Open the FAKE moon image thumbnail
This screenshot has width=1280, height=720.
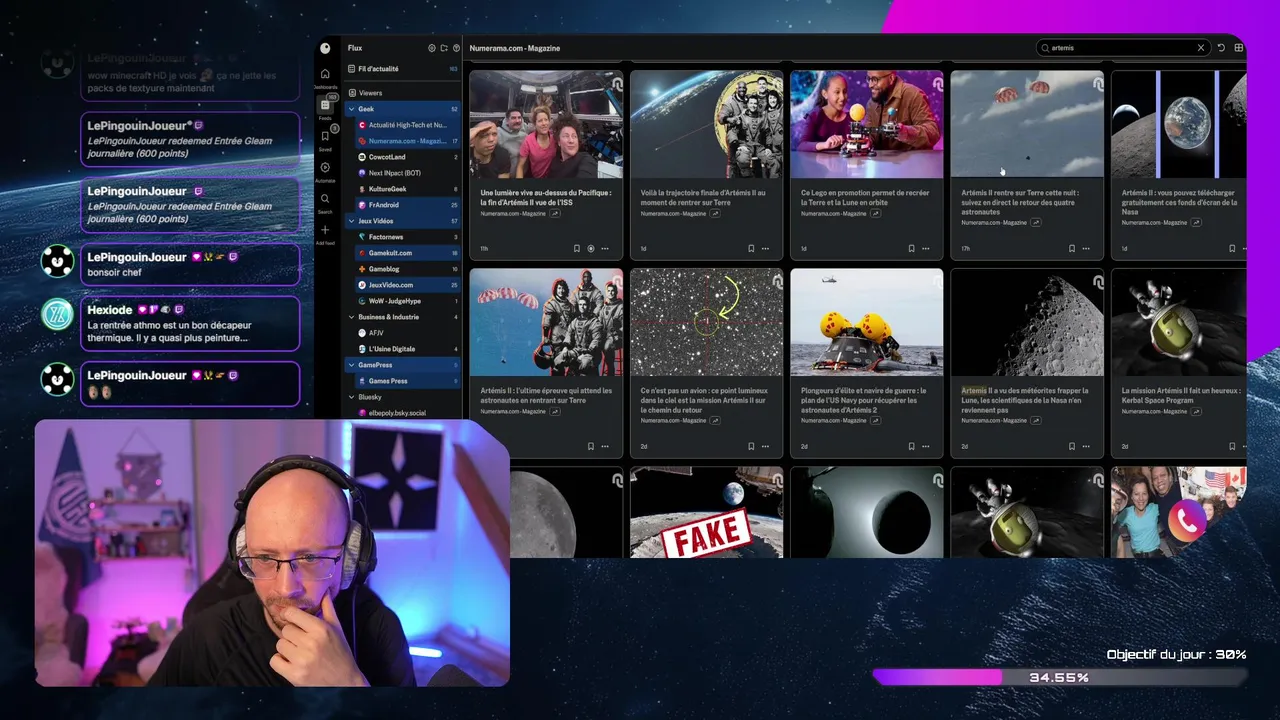(x=707, y=513)
